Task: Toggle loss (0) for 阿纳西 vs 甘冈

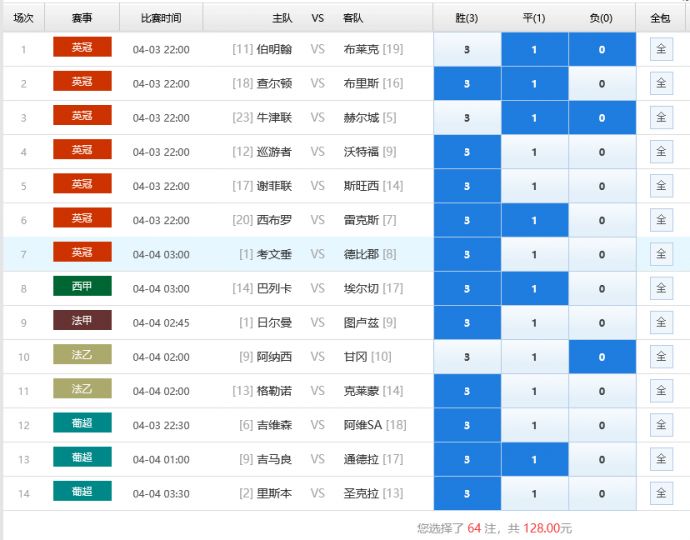Action: [x=601, y=357]
